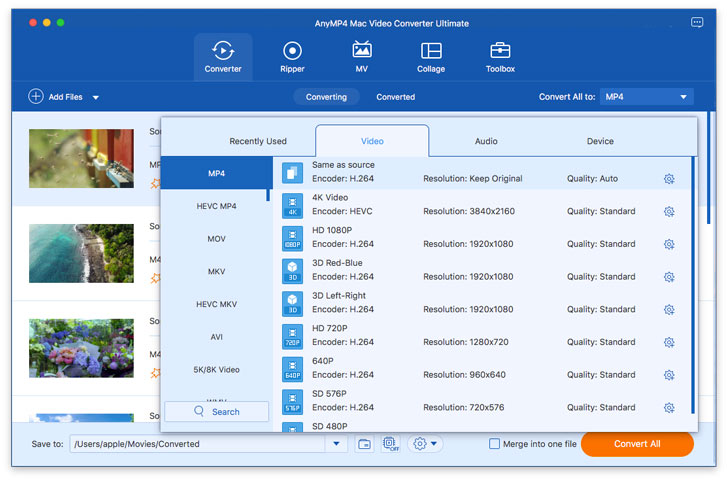Select the Device tab
The width and height of the screenshot is (727, 480).
(x=600, y=141)
